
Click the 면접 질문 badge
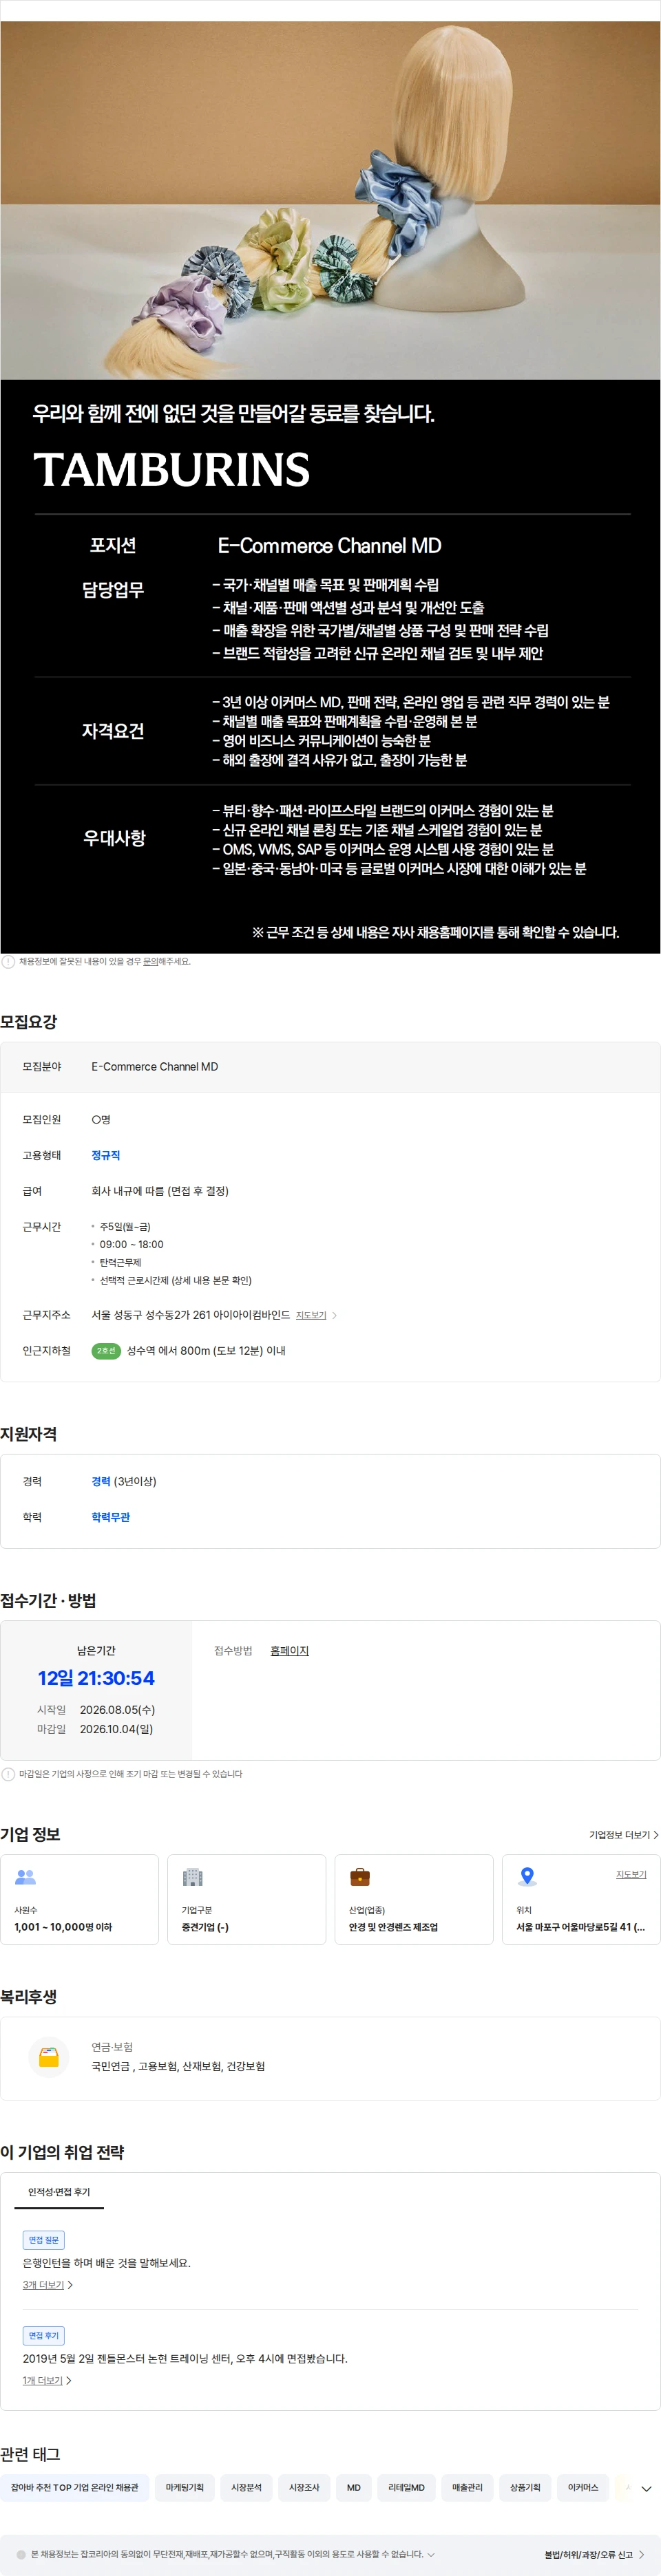point(44,2240)
